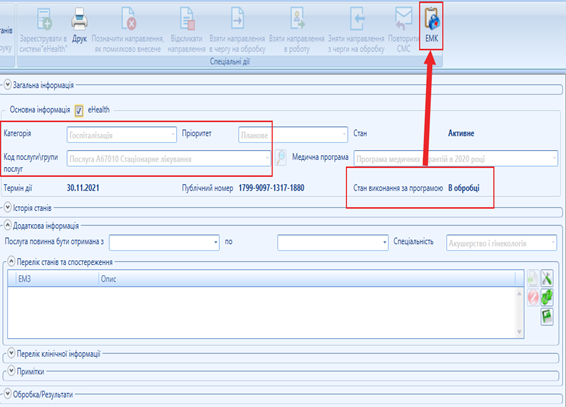Click the Друк printer icon
Image resolution: width=566 pixels, height=407 pixels.
coord(79,19)
